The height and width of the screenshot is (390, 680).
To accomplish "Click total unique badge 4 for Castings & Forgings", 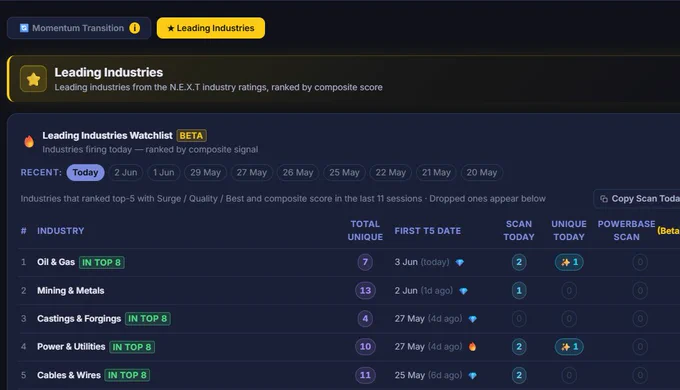I will tap(365, 318).
